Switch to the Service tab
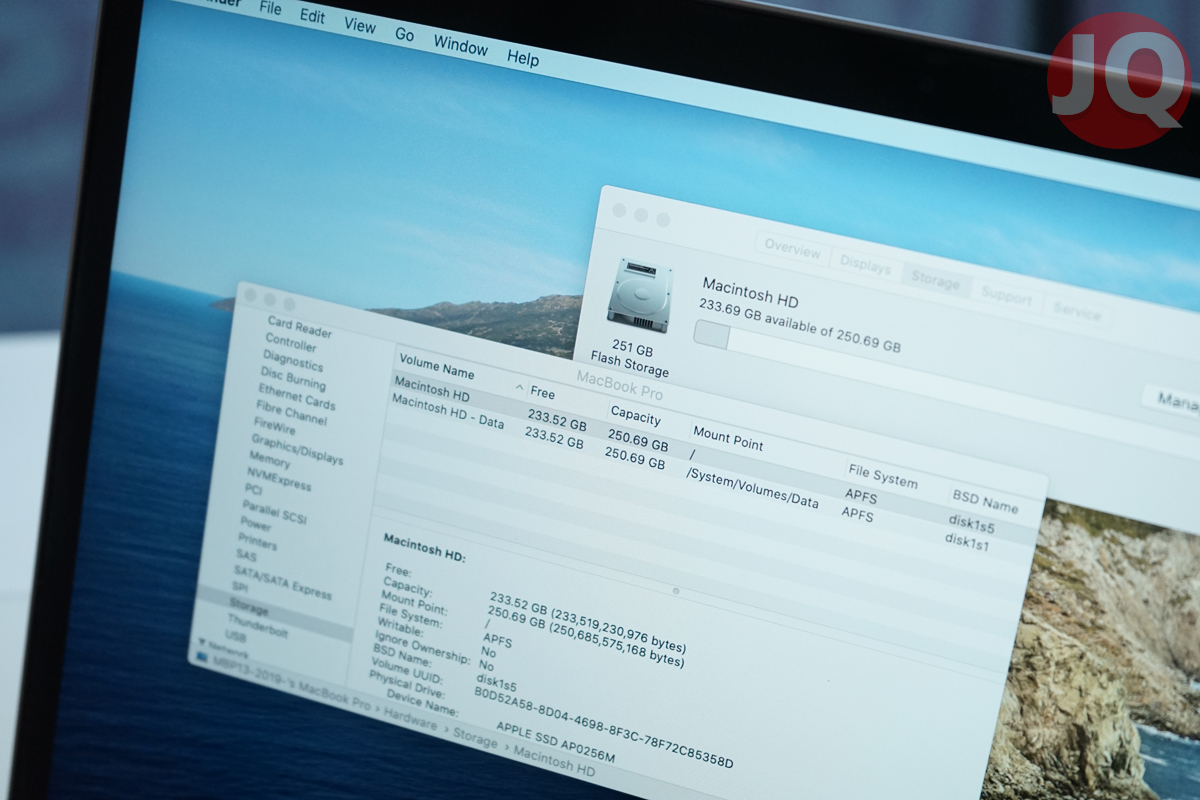The width and height of the screenshot is (1200, 800). tap(1076, 312)
